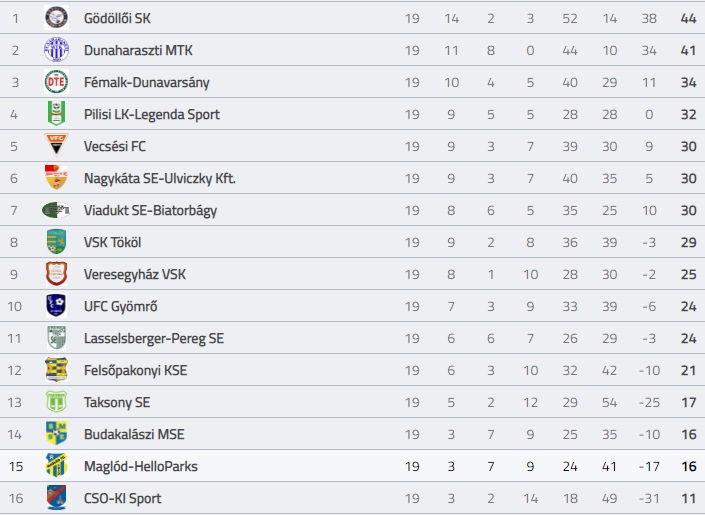Click the VSK Tököl crest
The image size is (705, 515).
pyautogui.click(x=57, y=242)
